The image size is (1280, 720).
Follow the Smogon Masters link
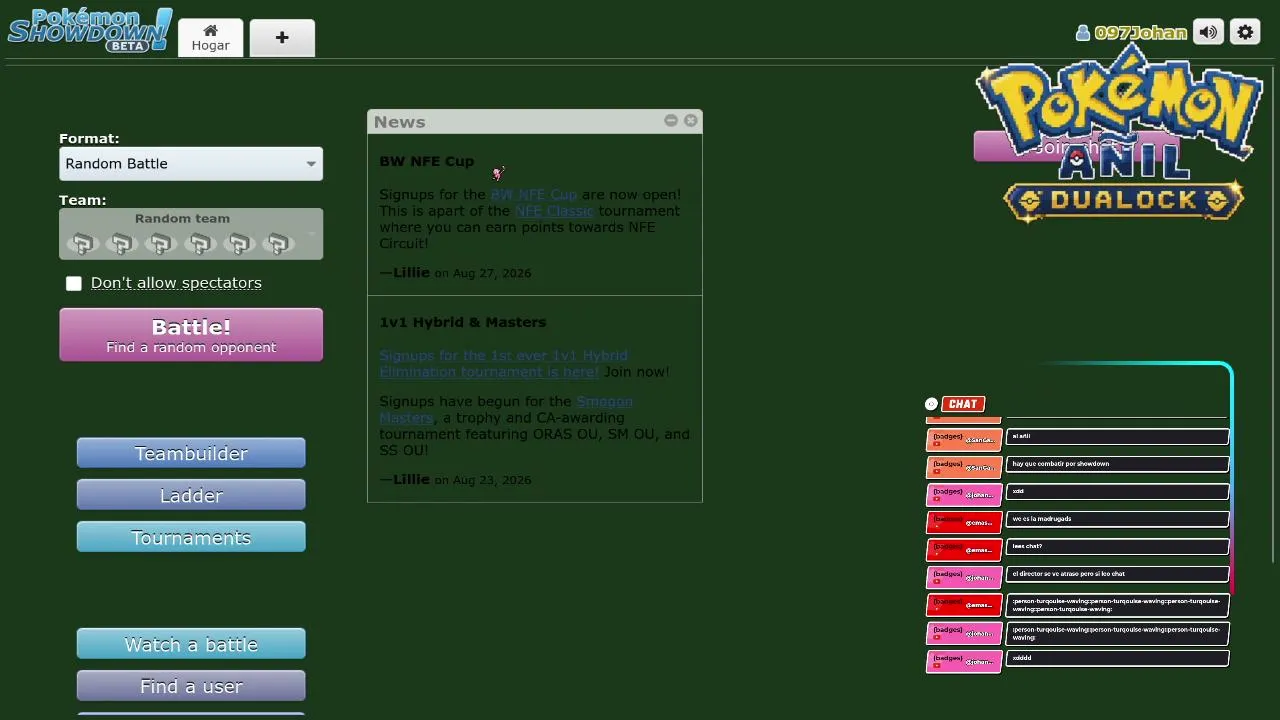click(x=506, y=410)
